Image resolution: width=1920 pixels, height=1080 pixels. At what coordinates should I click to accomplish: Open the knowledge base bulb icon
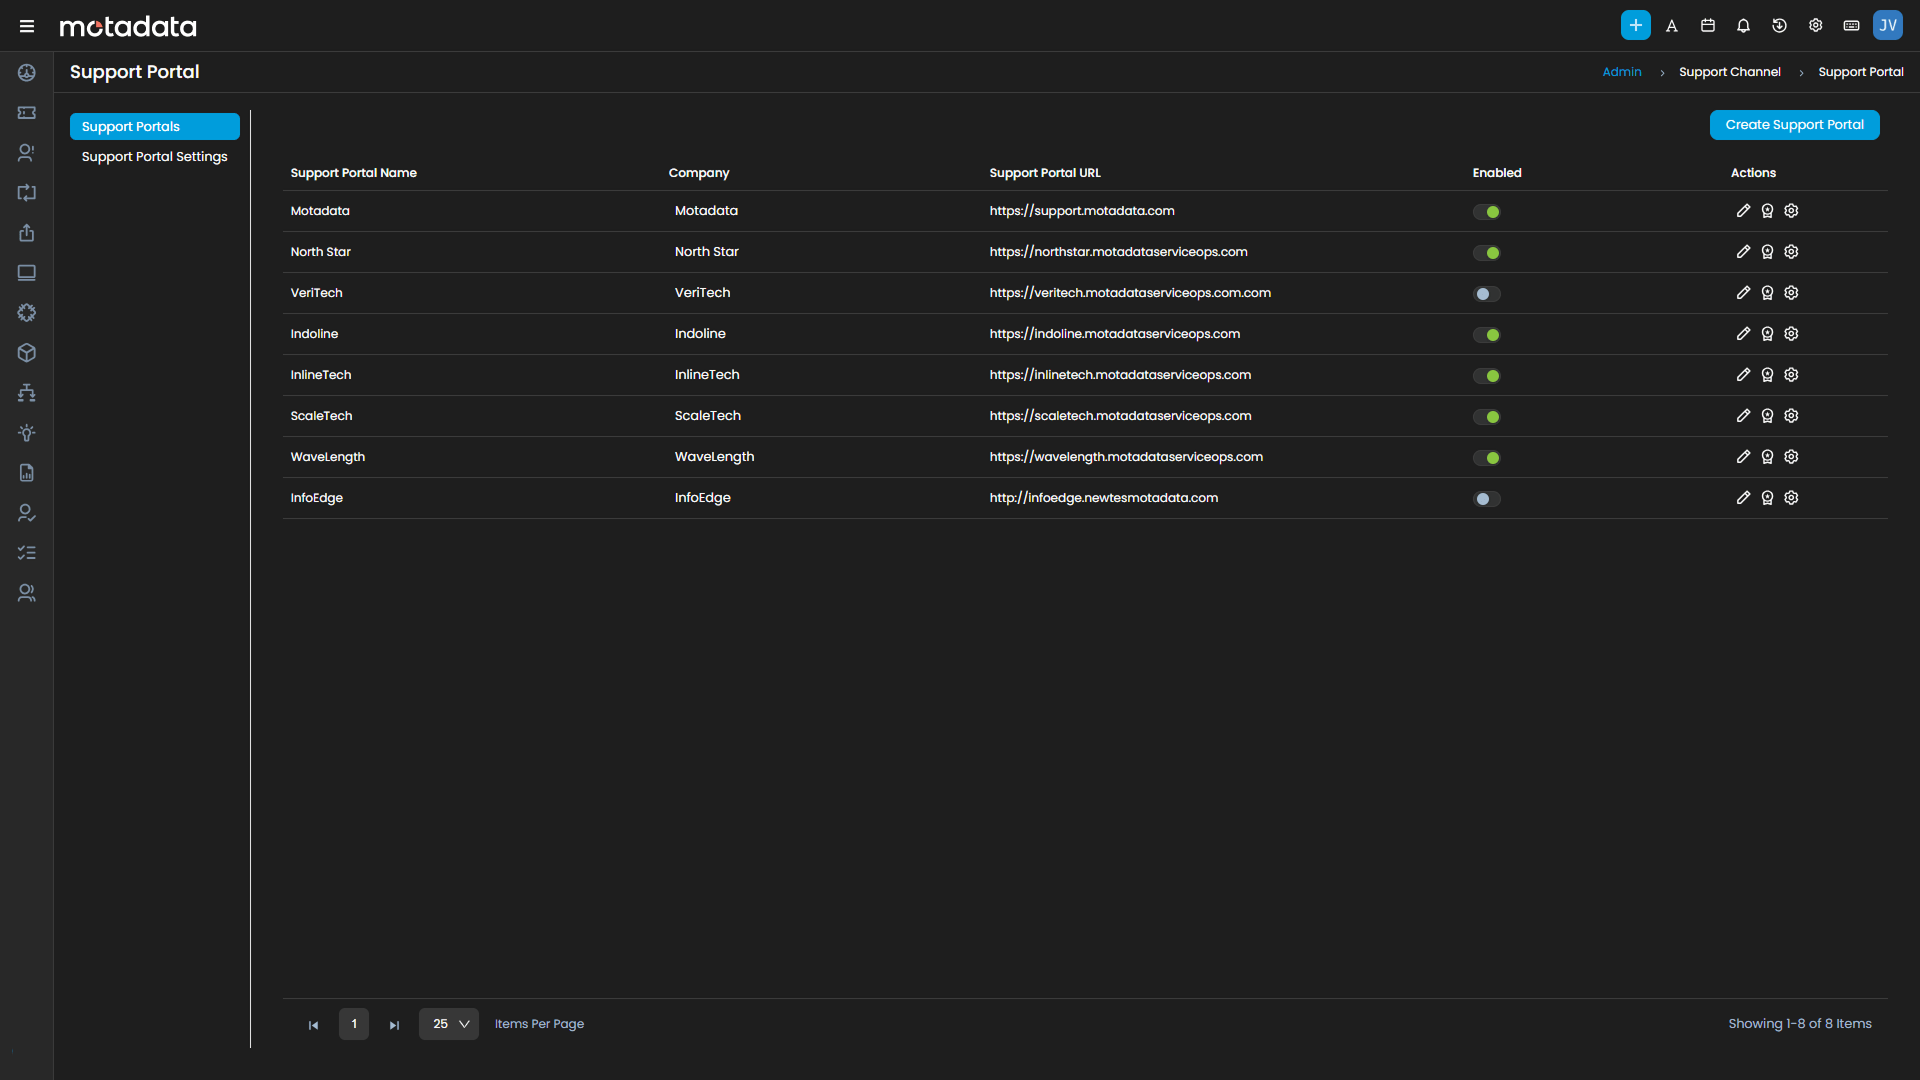tap(27, 433)
